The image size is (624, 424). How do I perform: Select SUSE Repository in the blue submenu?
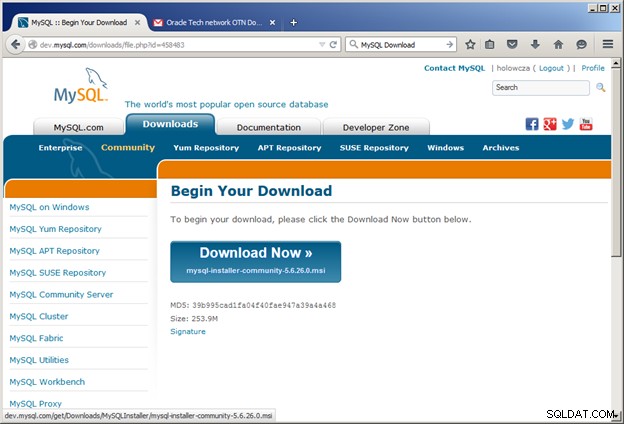pyautogui.click(x=374, y=148)
